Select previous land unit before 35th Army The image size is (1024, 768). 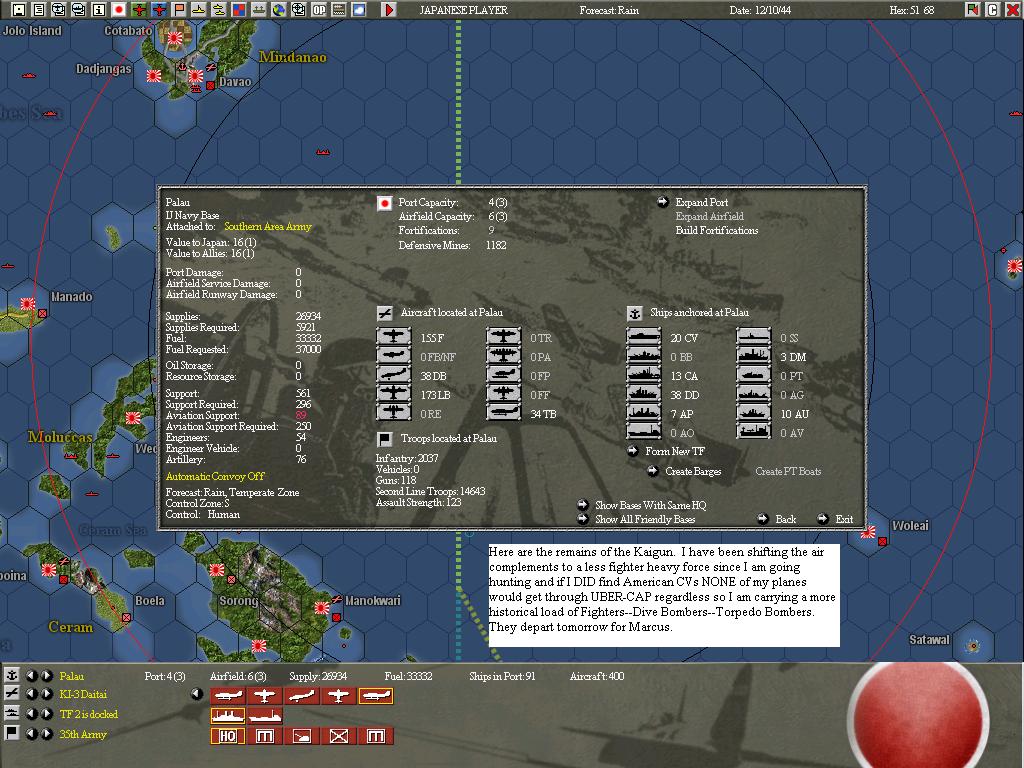(x=31, y=734)
